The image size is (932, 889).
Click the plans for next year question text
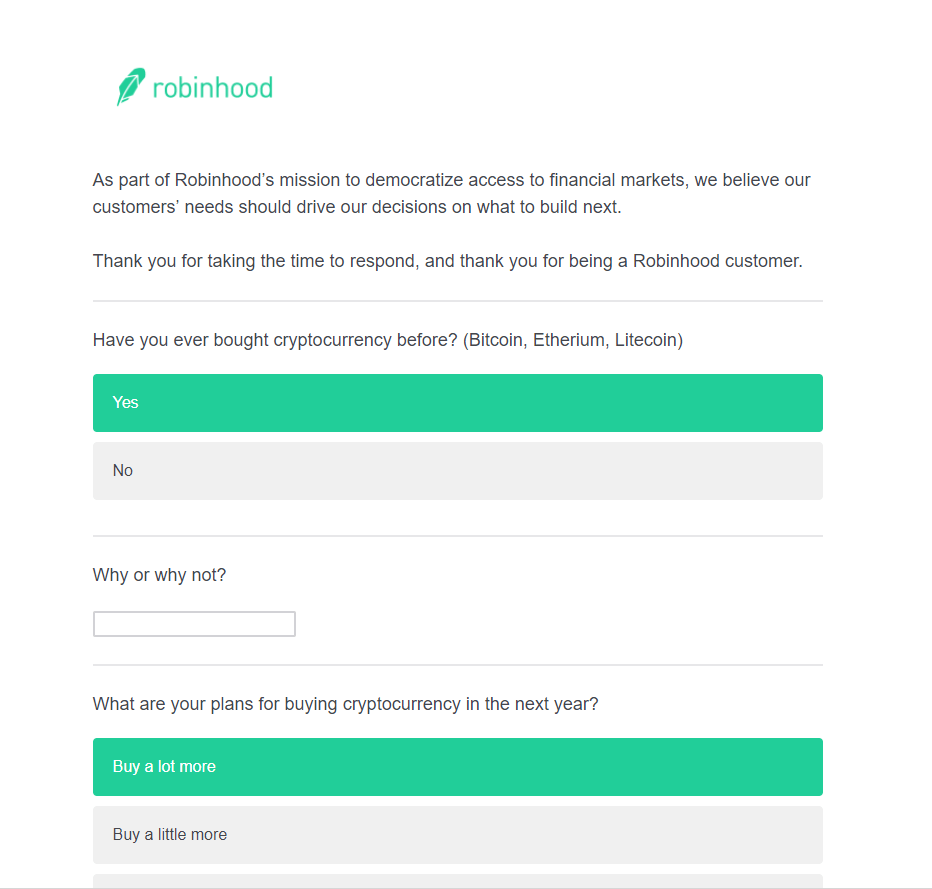[x=345, y=704]
